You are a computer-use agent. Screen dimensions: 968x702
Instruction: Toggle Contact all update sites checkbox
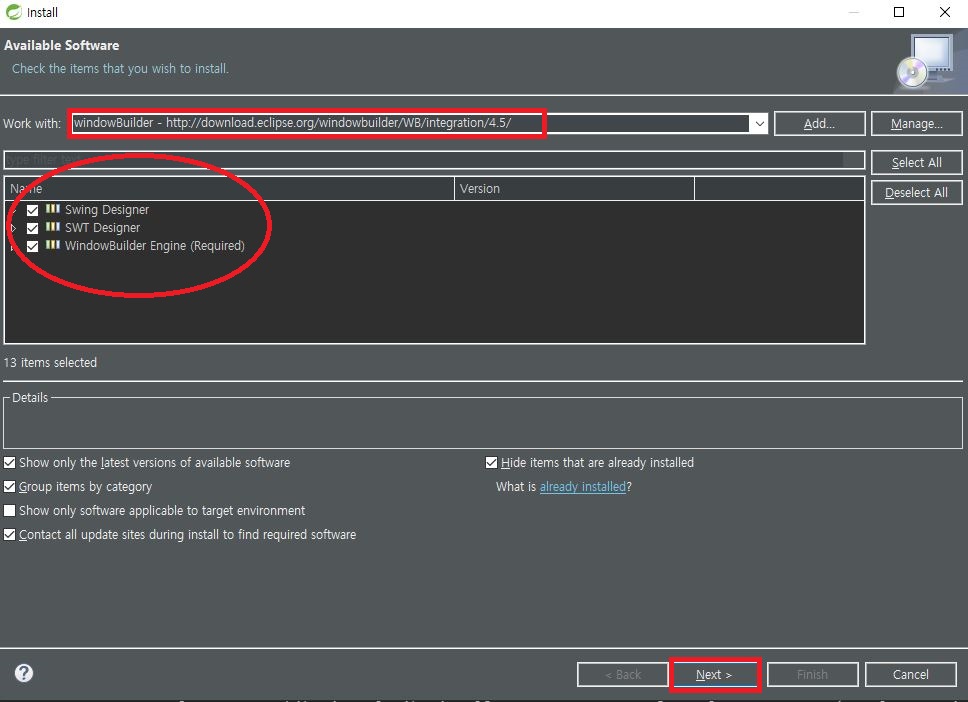click(10, 535)
